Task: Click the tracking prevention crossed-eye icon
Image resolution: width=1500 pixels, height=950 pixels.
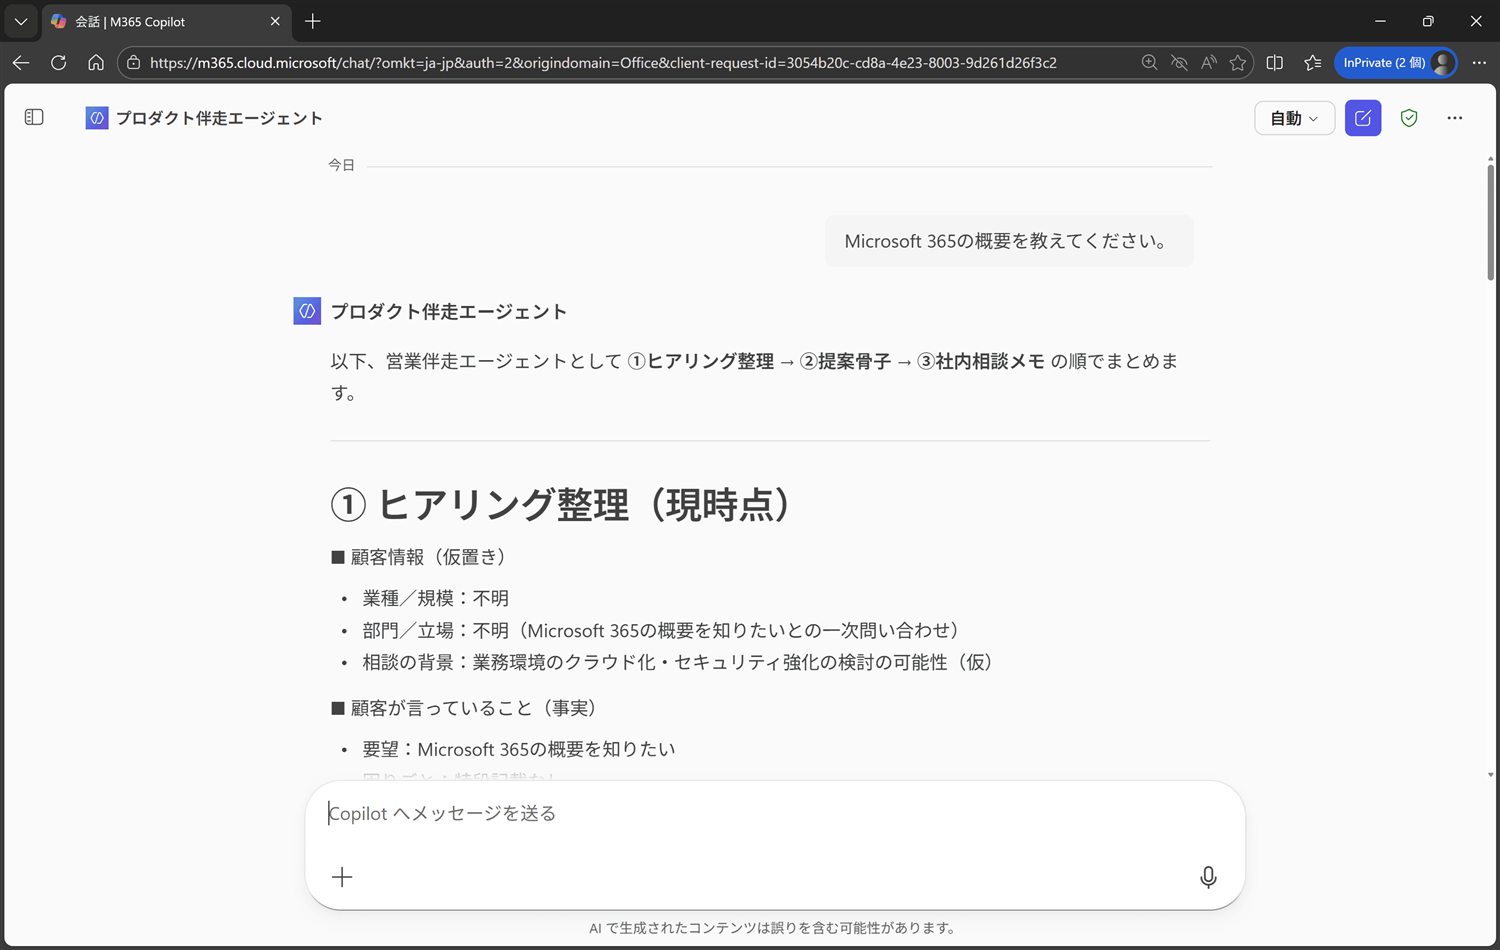Action: pyautogui.click(x=1179, y=62)
